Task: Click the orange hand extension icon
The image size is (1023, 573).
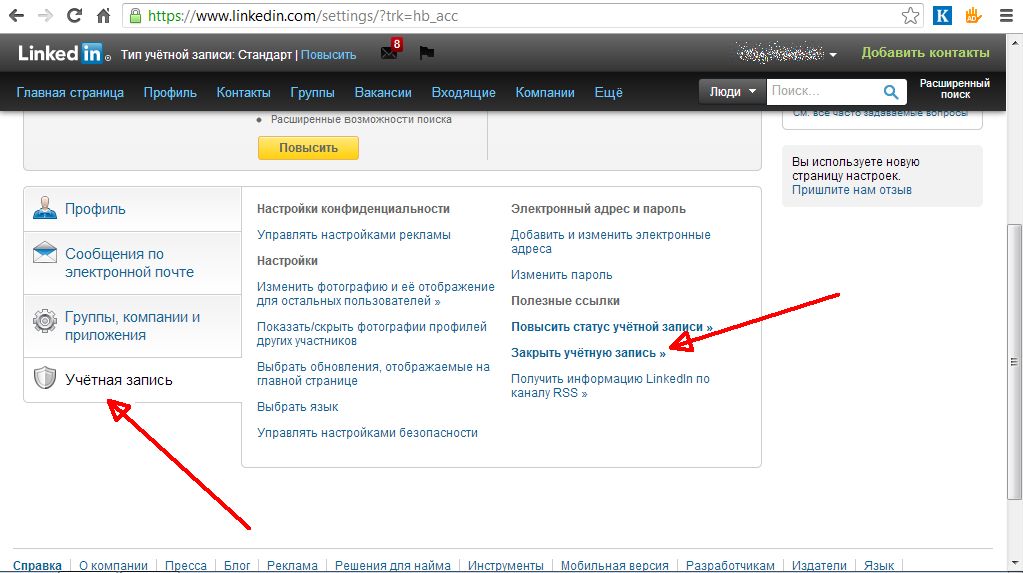Action: click(973, 16)
